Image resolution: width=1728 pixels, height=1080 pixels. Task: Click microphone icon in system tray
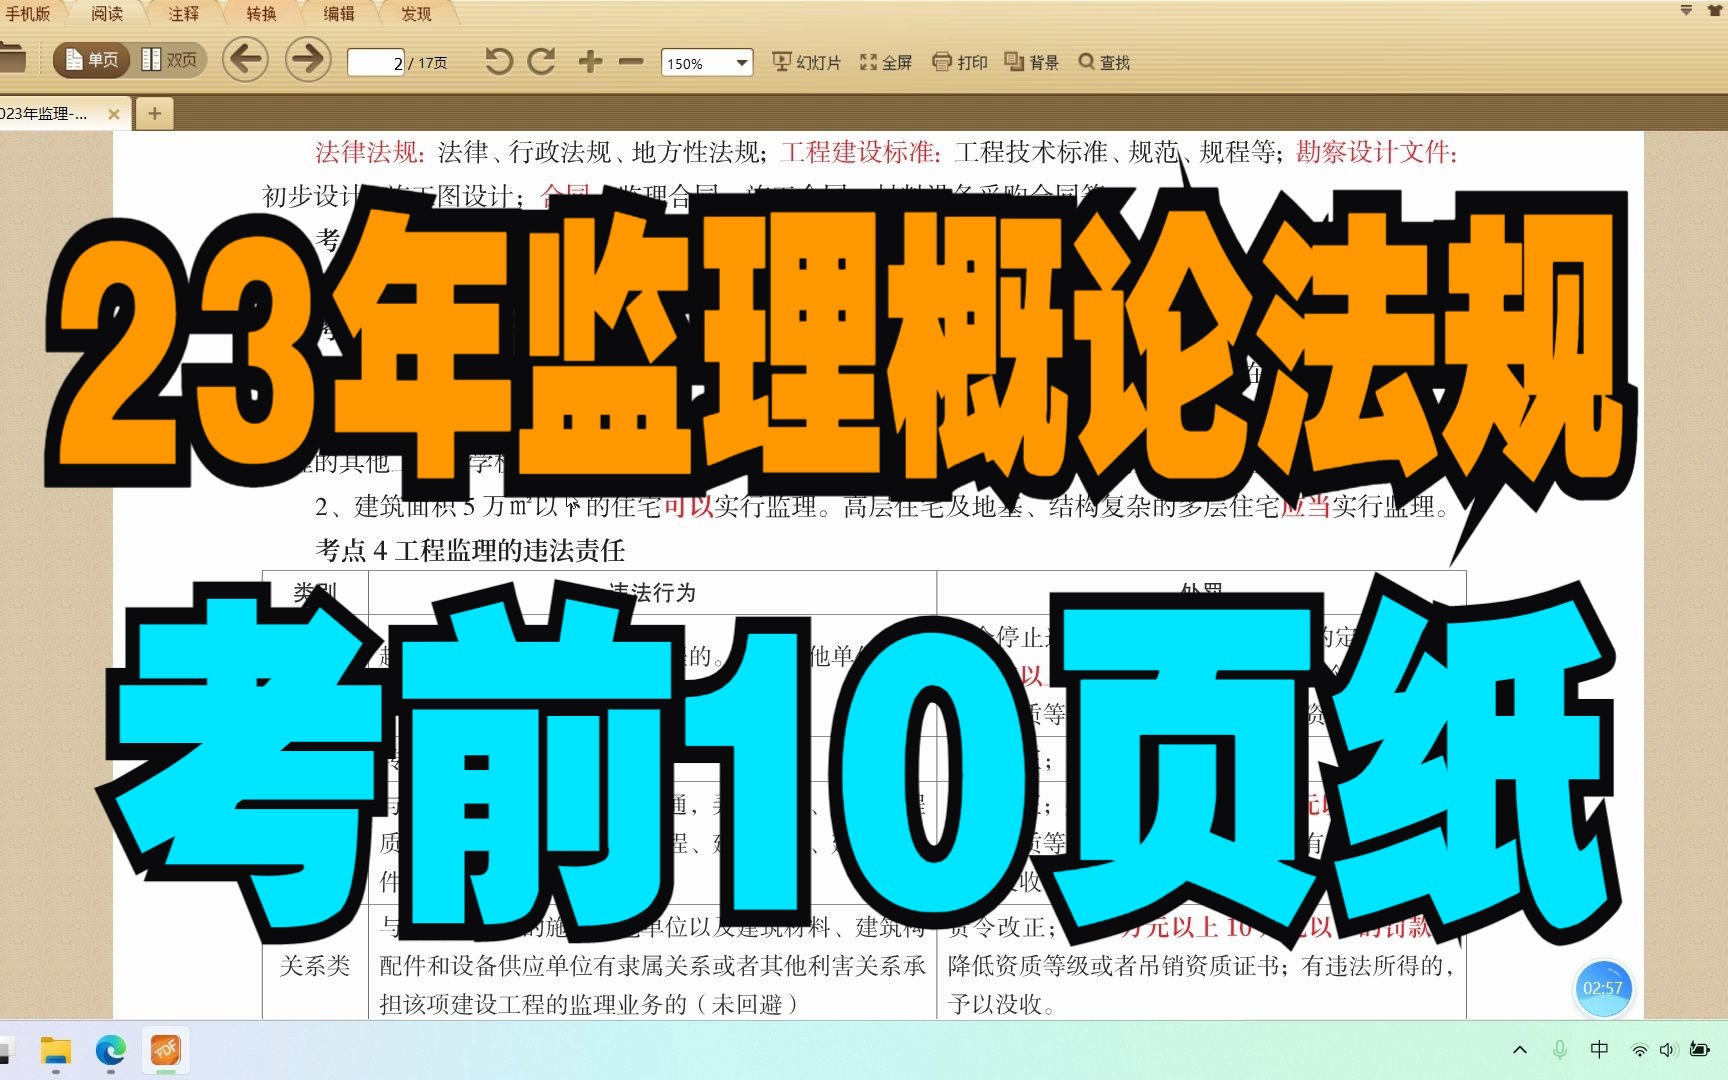pyautogui.click(x=1559, y=1049)
